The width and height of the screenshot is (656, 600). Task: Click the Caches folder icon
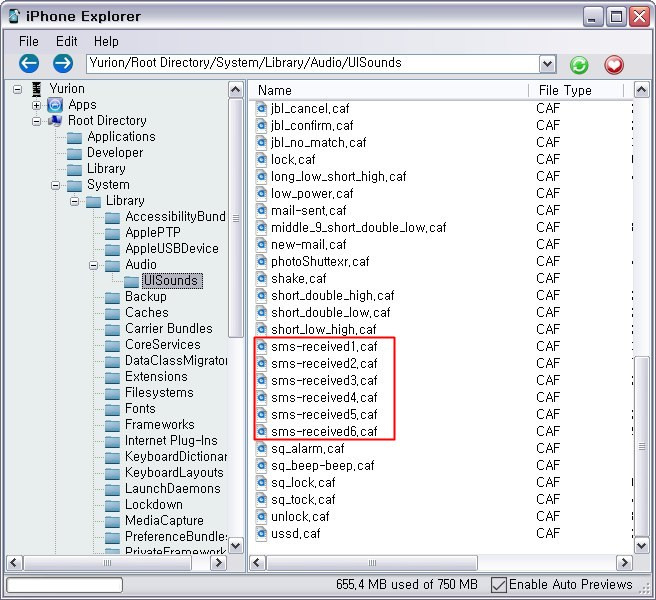(x=112, y=313)
